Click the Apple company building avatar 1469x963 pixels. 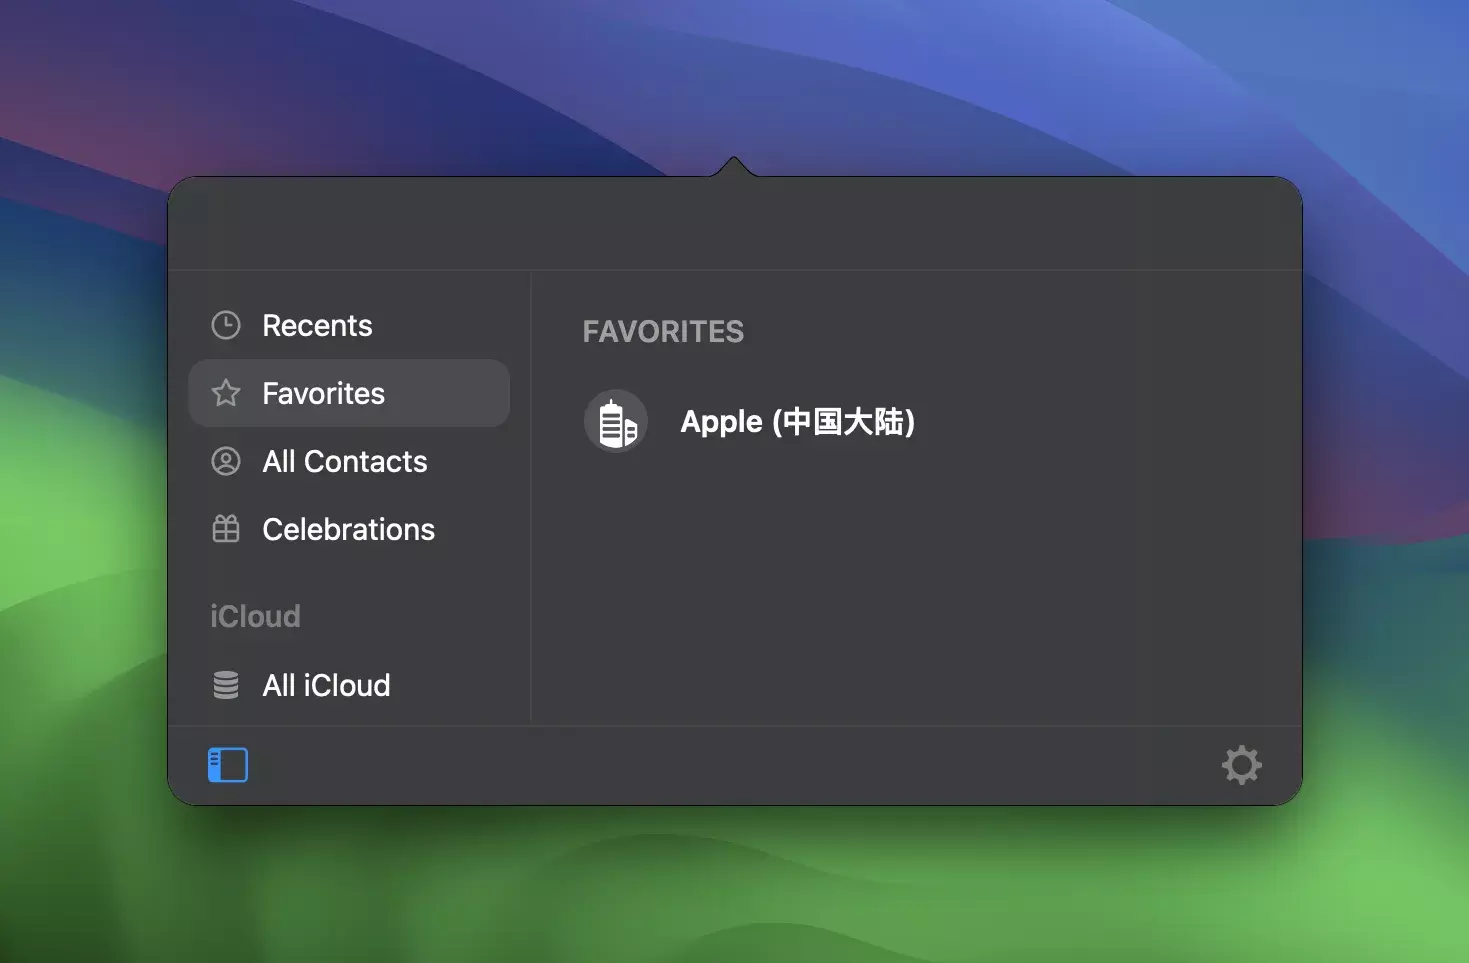coord(616,421)
